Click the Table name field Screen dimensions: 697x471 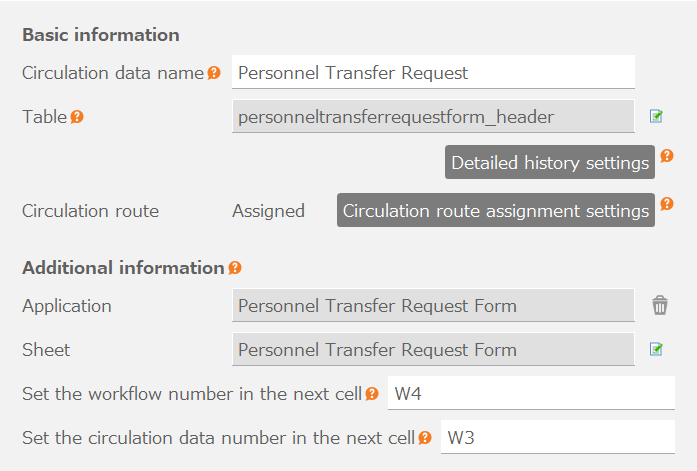[x=433, y=117]
